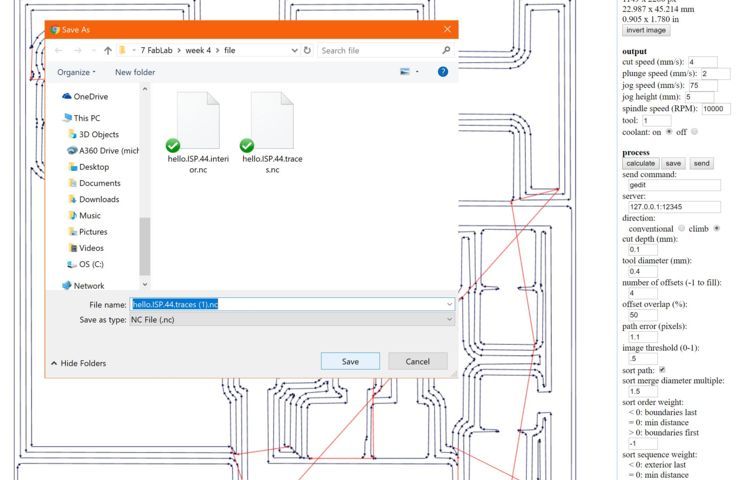This screenshot has width=751, height=480.
Task: Click the 7 FabLab breadcrumb
Action: [156, 50]
